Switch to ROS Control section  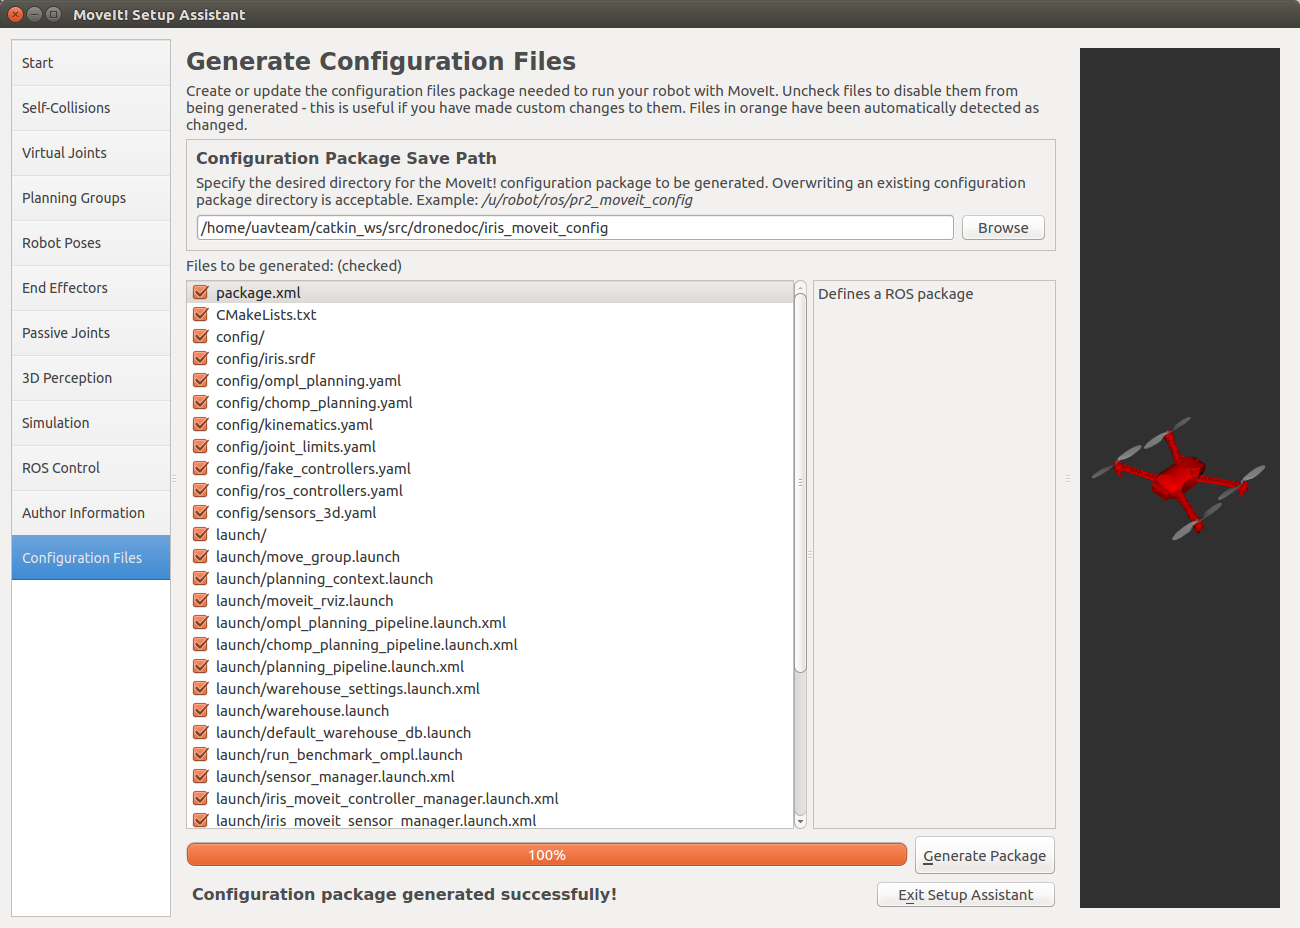click(x=91, y=468)
